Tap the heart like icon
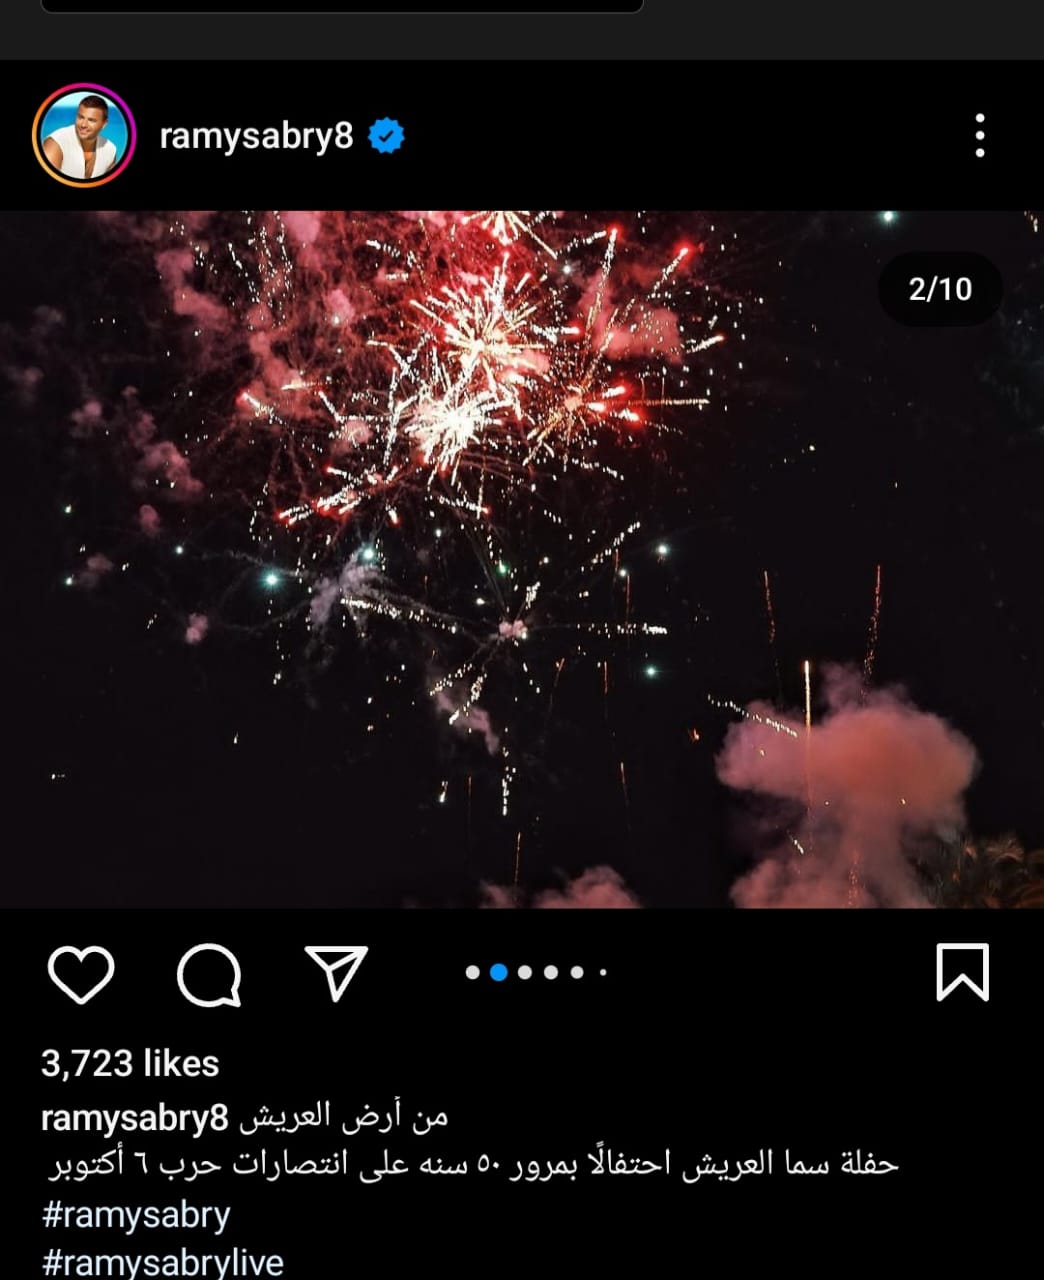The width and height of the screenshot is (1044, 1280). (81, 973)
